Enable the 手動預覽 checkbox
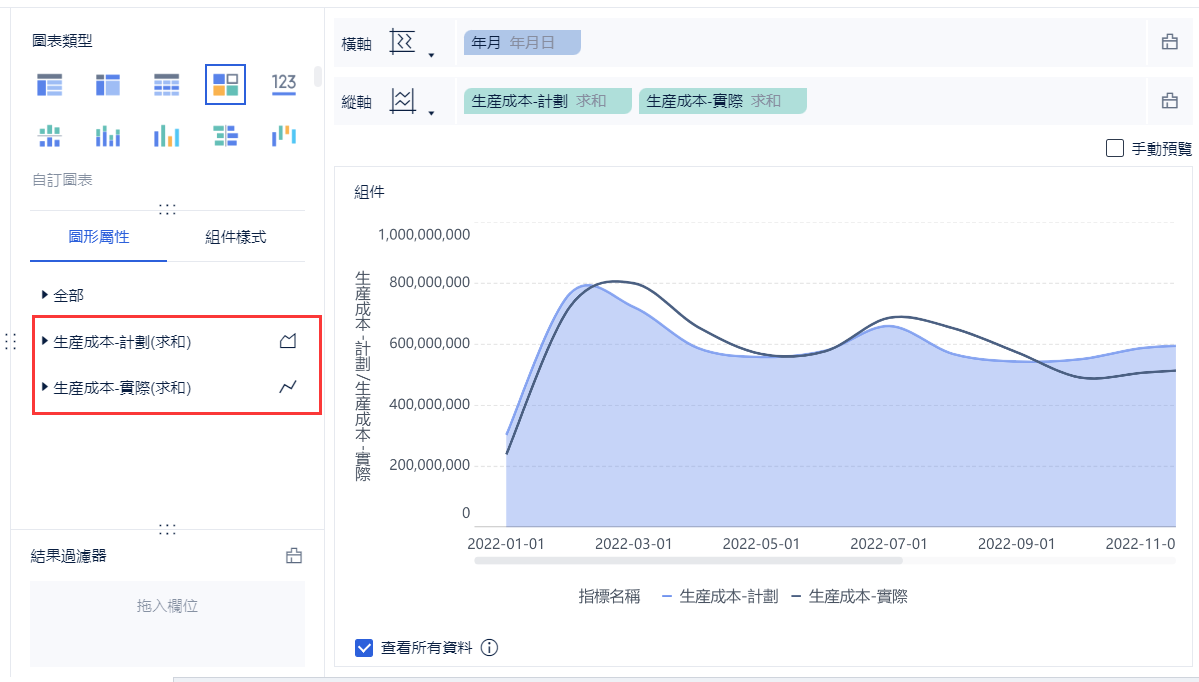The height and width of the screenshot is (682, 1199). [1115, 149]
